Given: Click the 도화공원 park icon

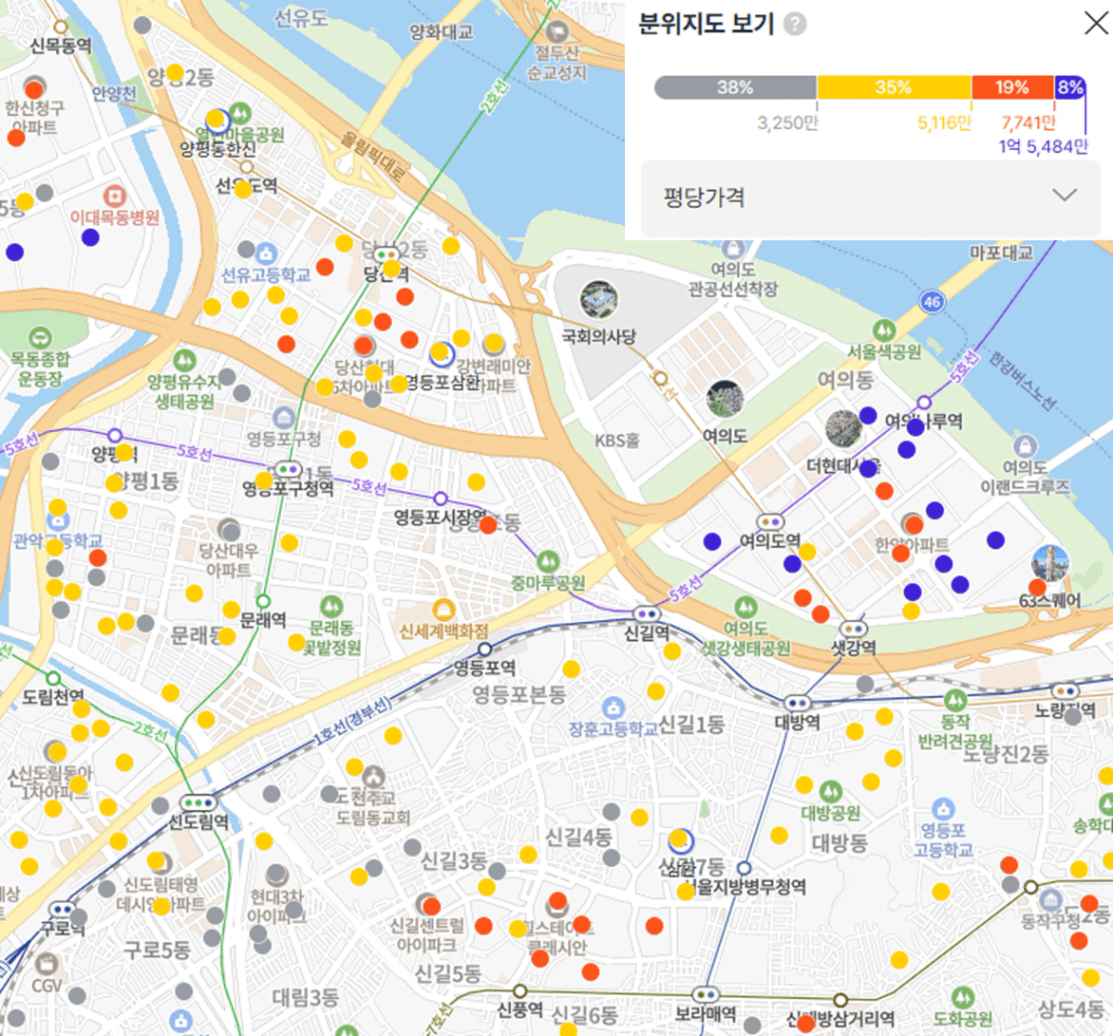Looking at the screenshot, I should (x=962, y=997).
